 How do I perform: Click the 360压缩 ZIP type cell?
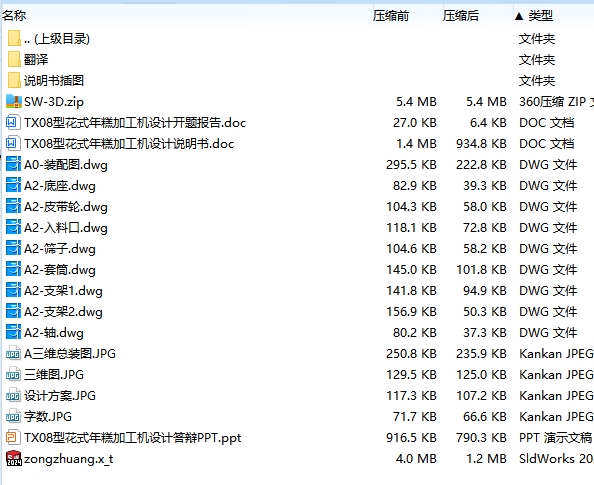[556, 102]
